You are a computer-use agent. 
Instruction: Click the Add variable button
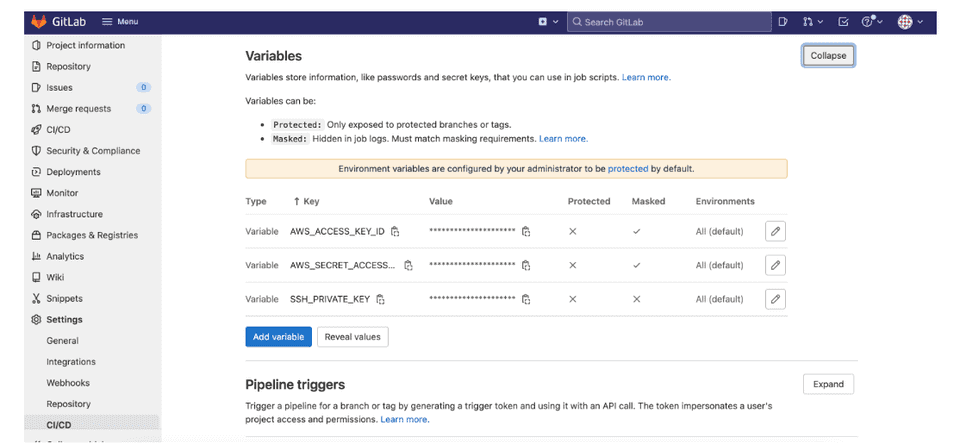coord(279,337)
